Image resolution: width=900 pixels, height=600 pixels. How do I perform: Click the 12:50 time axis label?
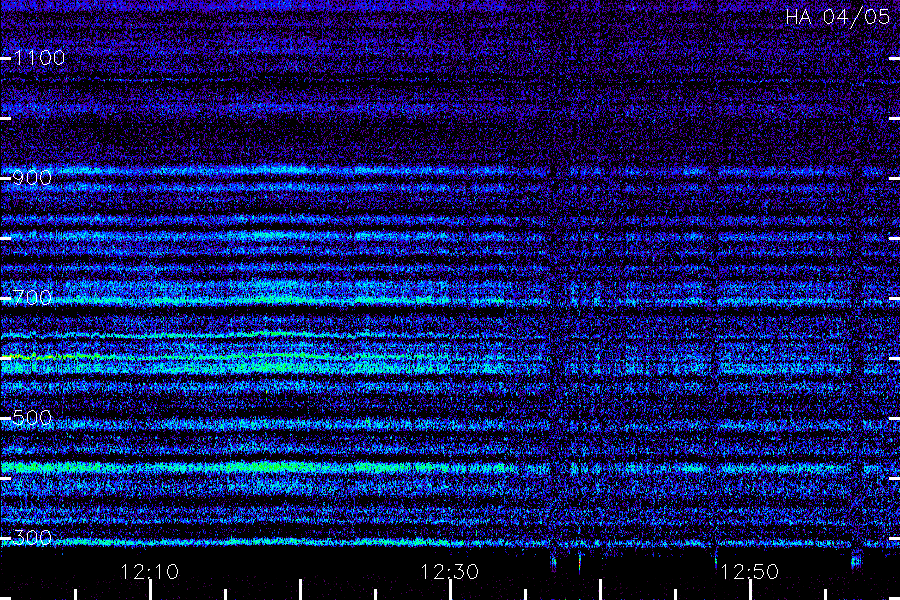pyautogui.click(x=749, y=571)
